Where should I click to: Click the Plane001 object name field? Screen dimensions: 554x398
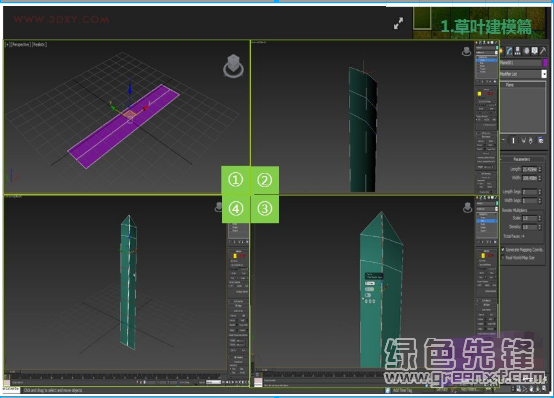click(521, 63)
